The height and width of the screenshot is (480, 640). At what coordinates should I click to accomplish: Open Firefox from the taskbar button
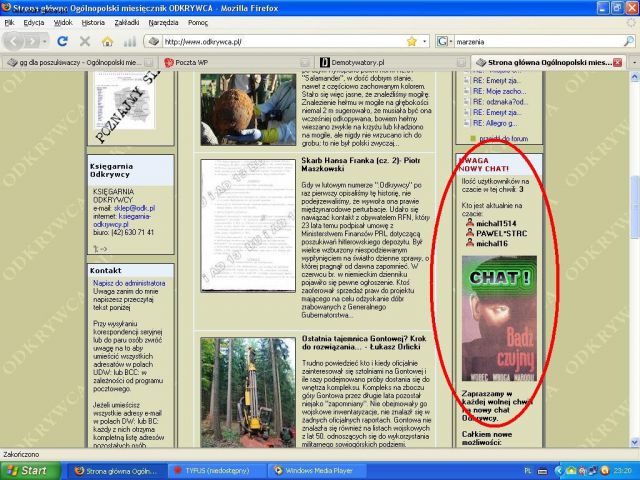tap(116, 471)
